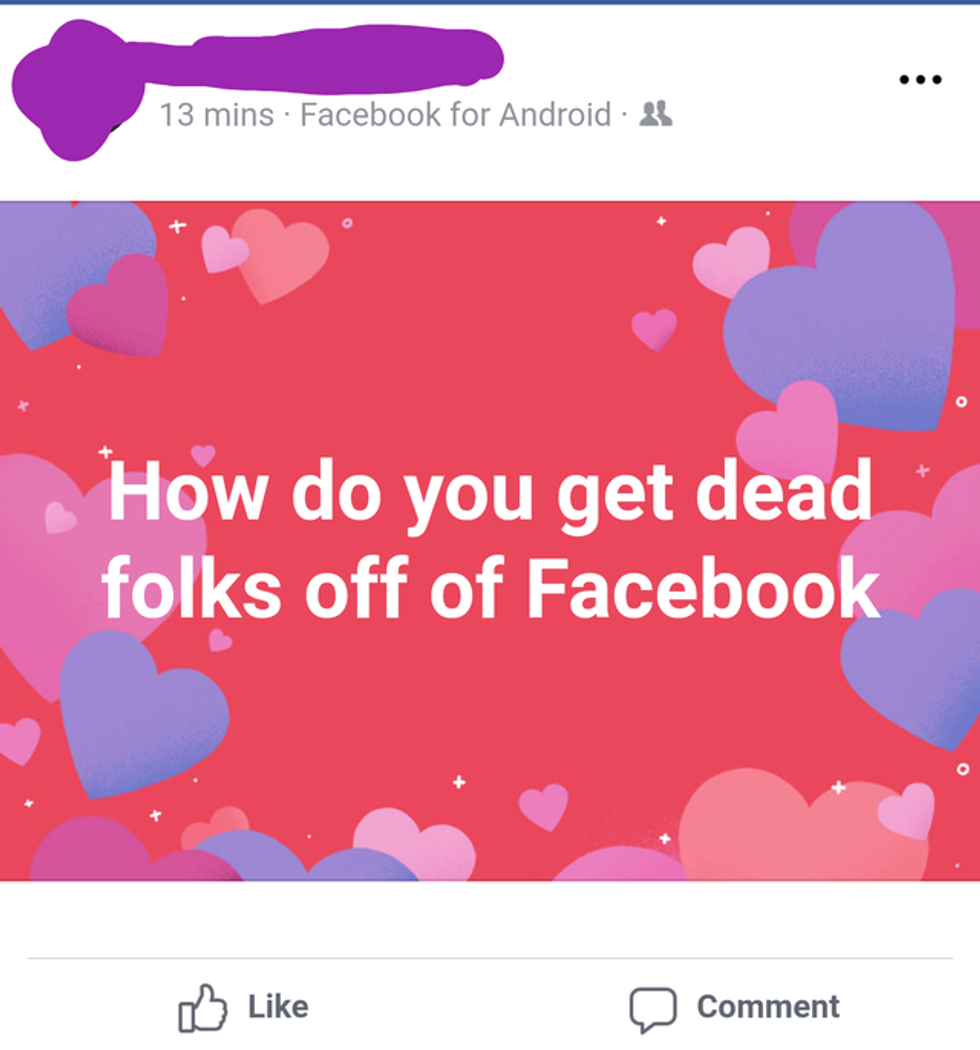Click the friends audience icon
The height and width of the screenshot is (1050, 980).
(x=656, y=114)
